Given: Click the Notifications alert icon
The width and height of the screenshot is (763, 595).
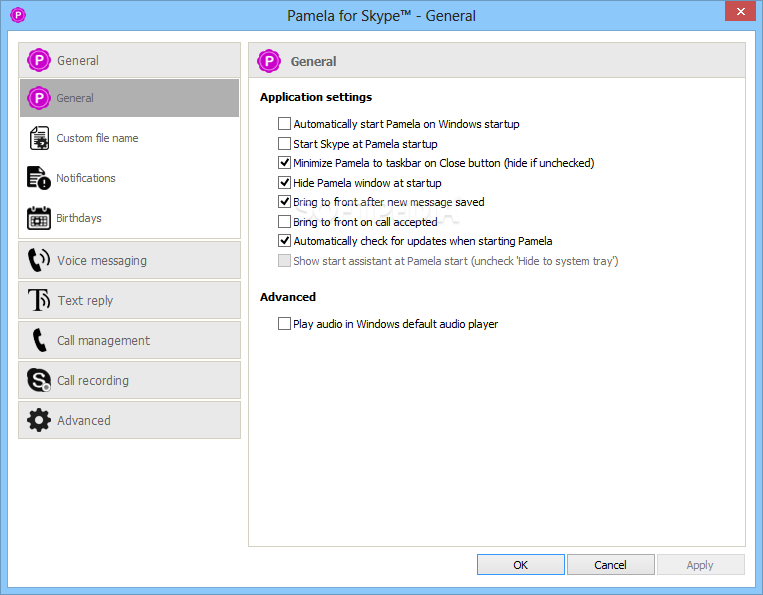Looking at the screenshot, I should click(x=39, y=178).
